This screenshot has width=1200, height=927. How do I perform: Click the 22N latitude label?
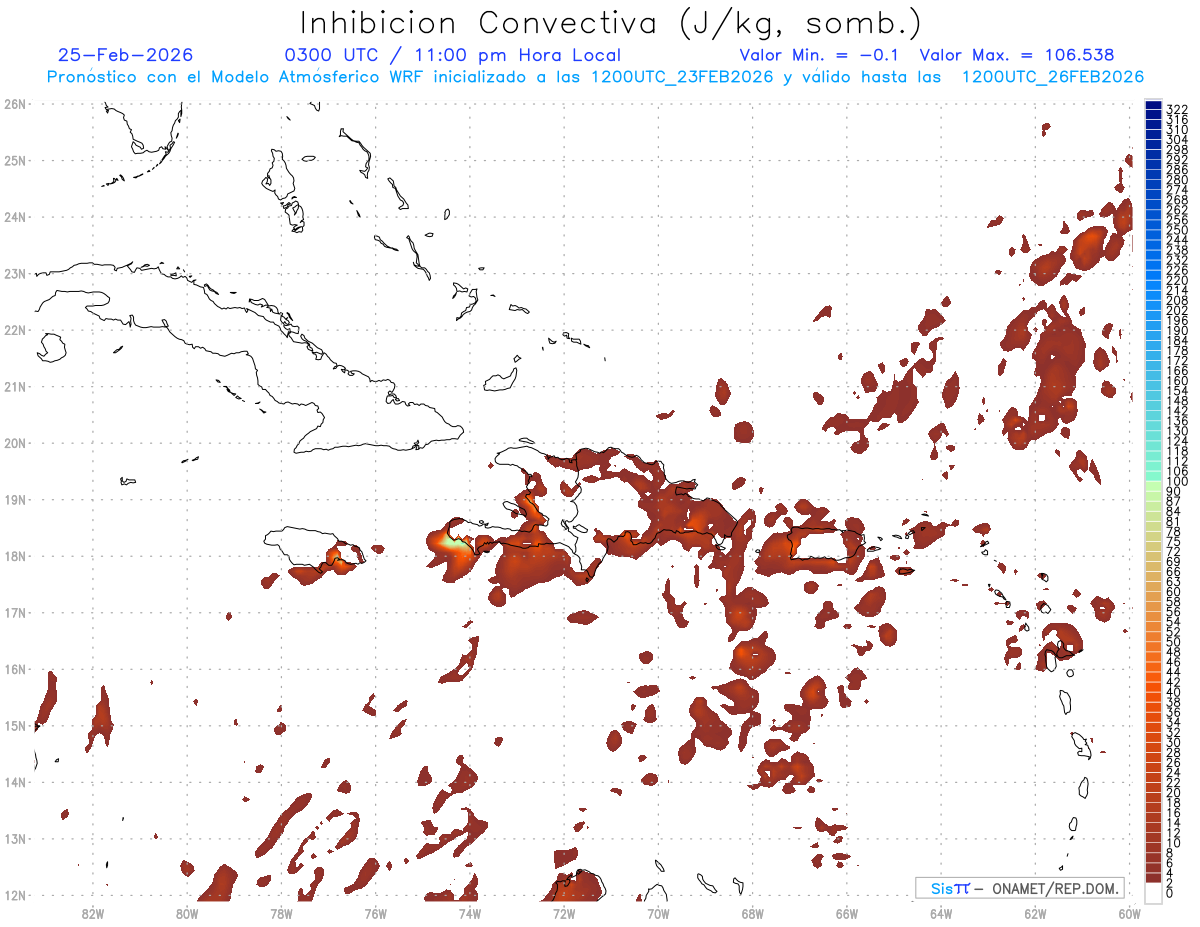[15, 330]
